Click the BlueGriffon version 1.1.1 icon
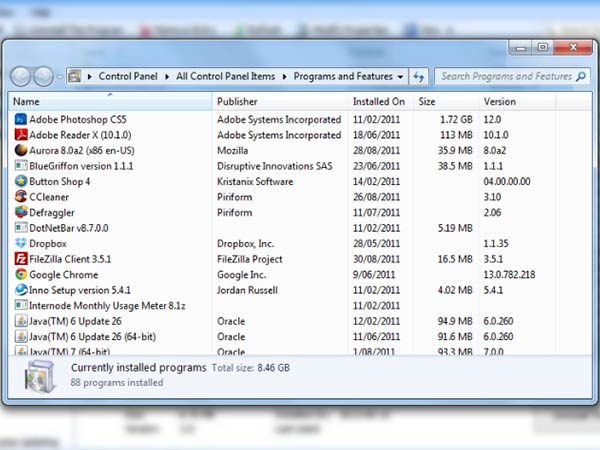 [x=21, y=166]
